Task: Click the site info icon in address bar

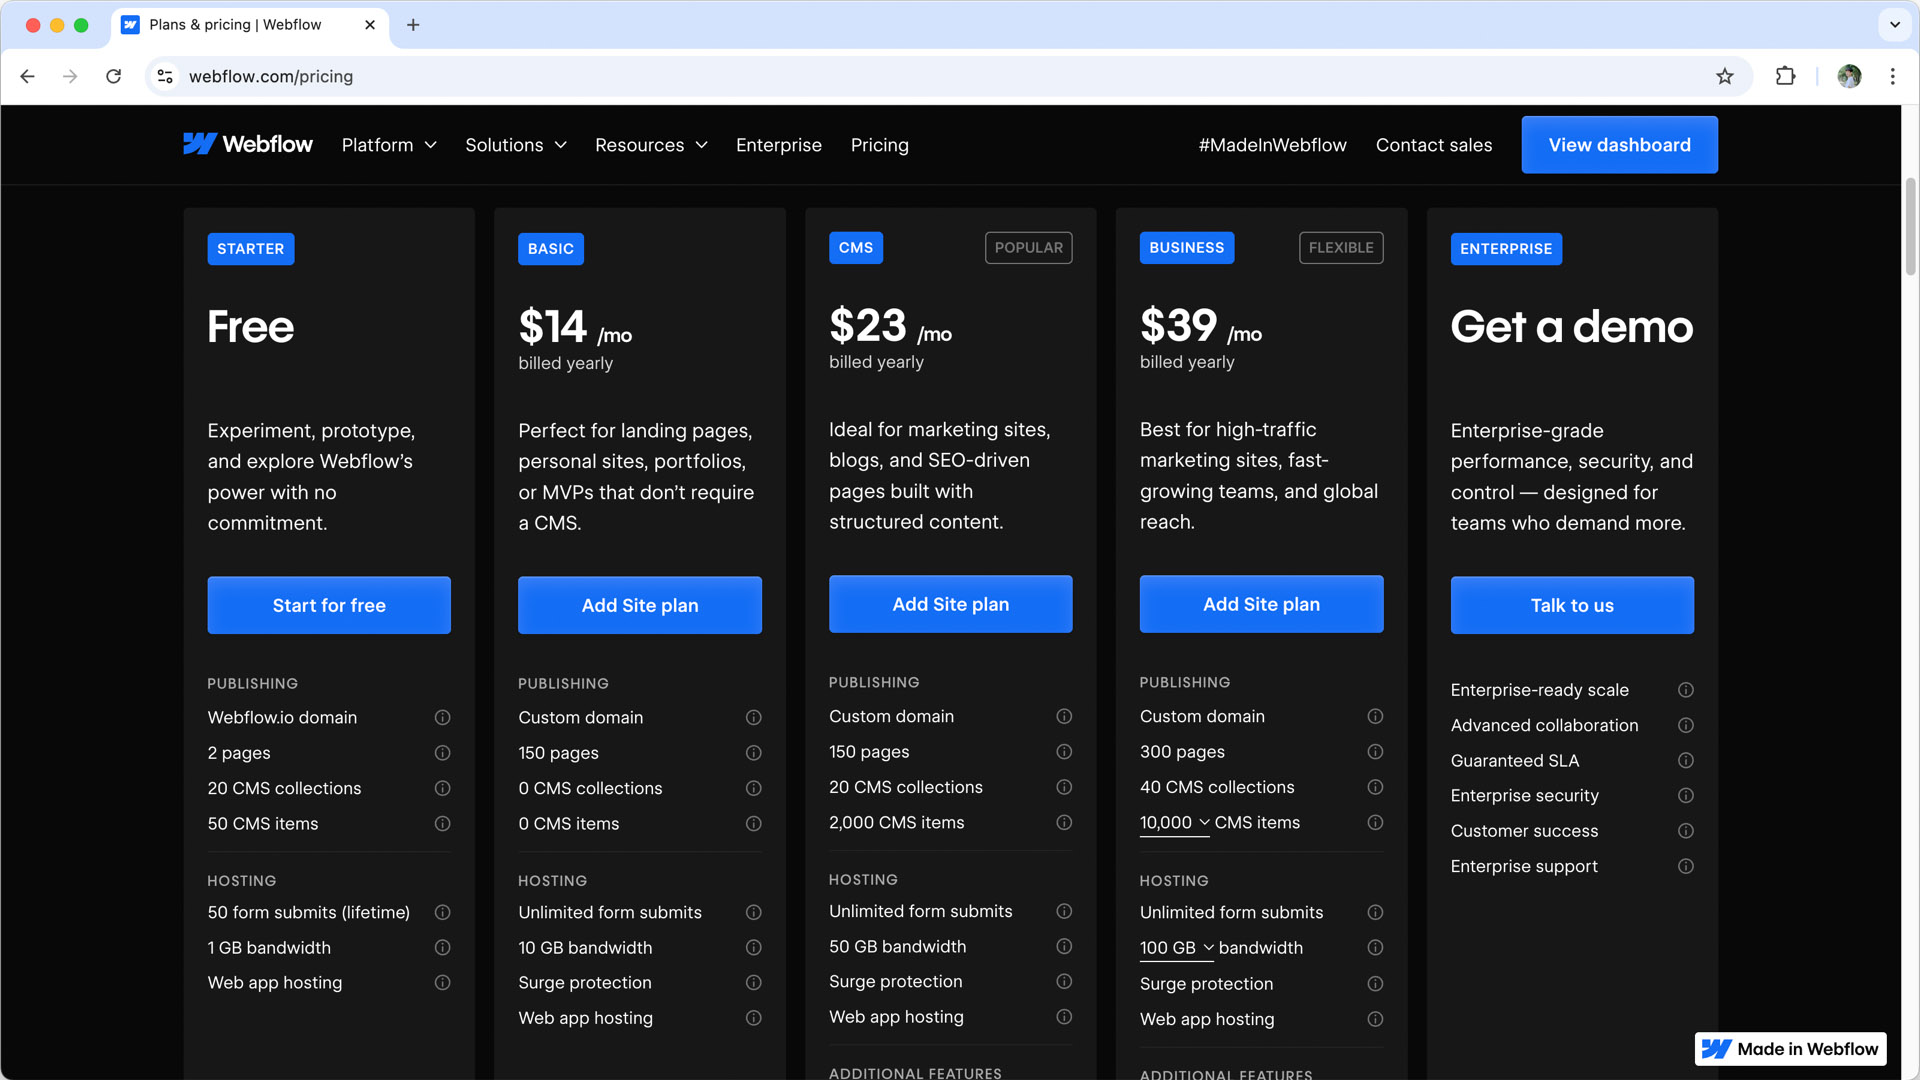Action: (166, 77)
